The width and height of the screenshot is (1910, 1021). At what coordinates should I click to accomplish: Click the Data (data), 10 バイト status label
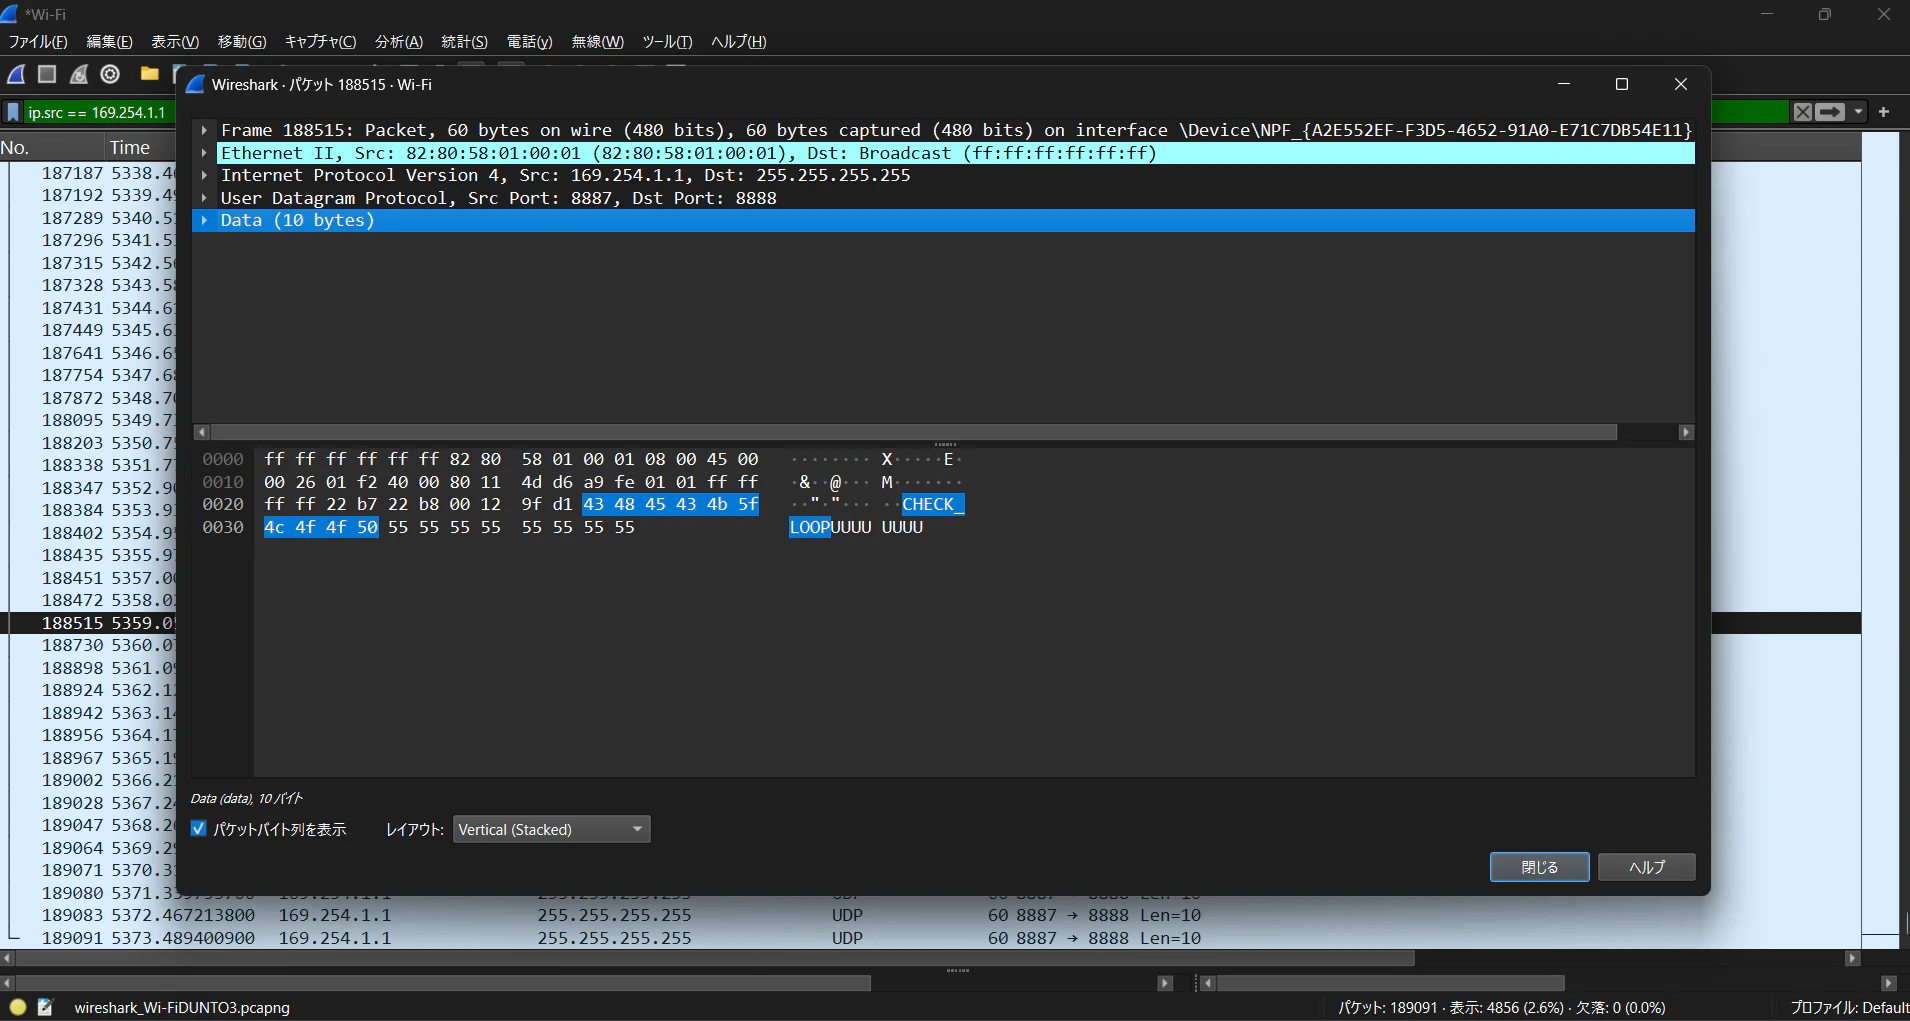click(x=246, y=798)
